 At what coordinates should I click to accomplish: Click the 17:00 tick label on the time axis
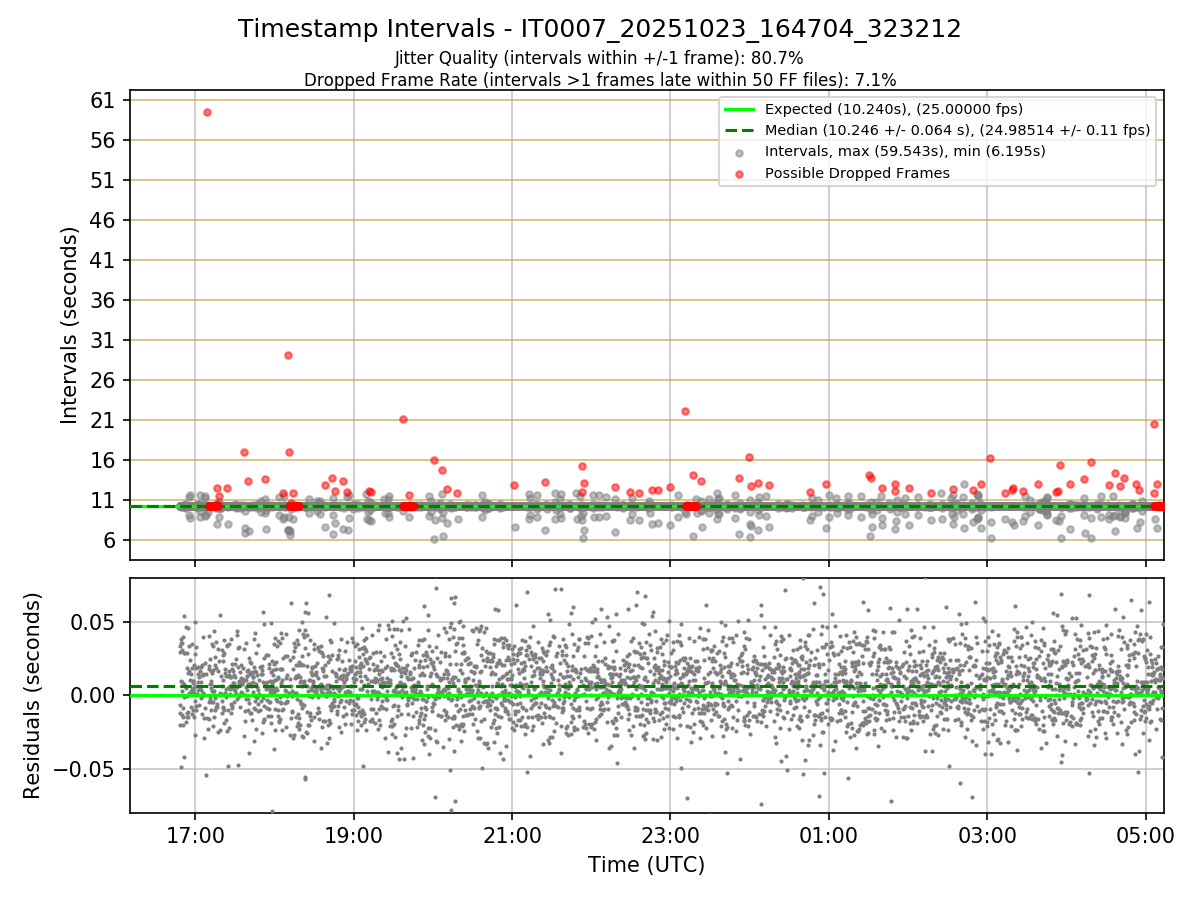(195, 834)
